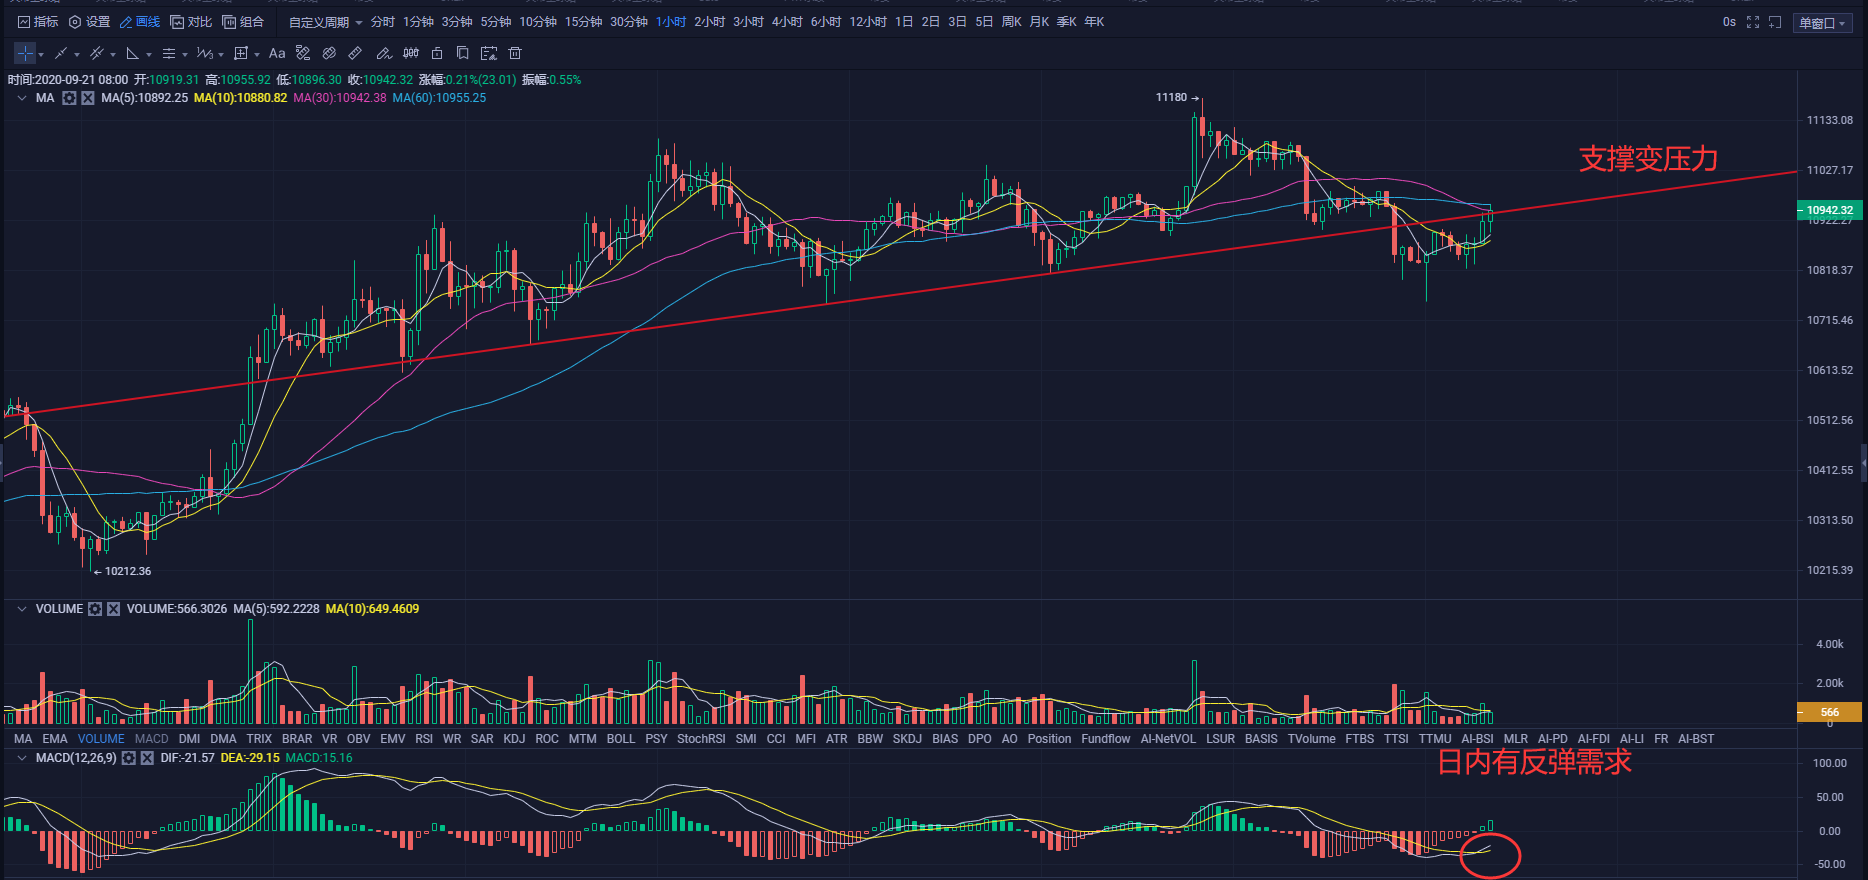Select the parallel channel drawing tool
1868x880 pixels.
[x=97, y=53]
